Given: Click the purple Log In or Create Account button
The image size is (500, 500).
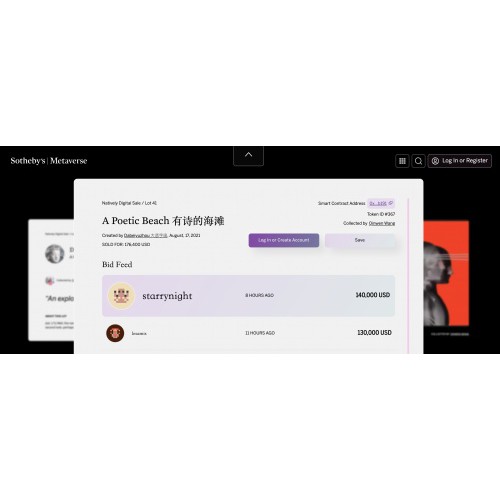Looking at the screenshot, I should (x=284, y=240).
